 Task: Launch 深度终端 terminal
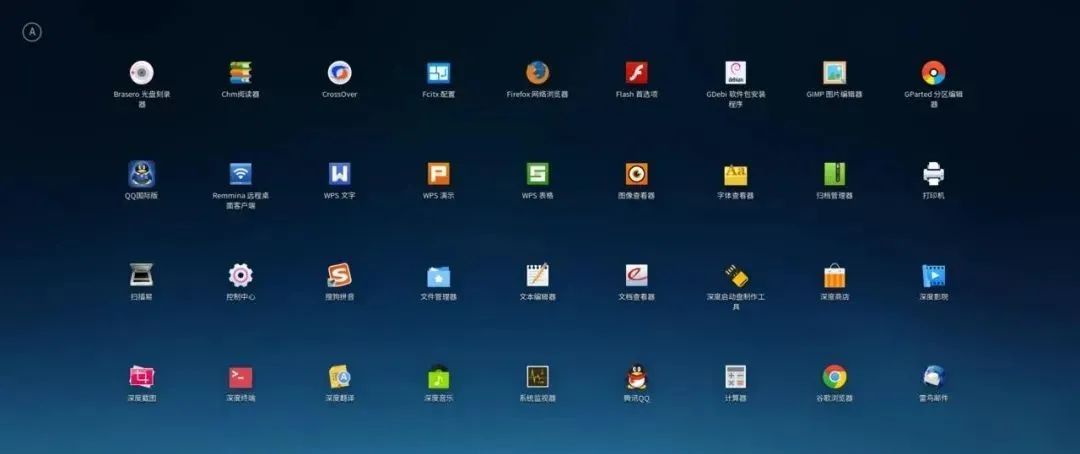click(x=240, y=377)
